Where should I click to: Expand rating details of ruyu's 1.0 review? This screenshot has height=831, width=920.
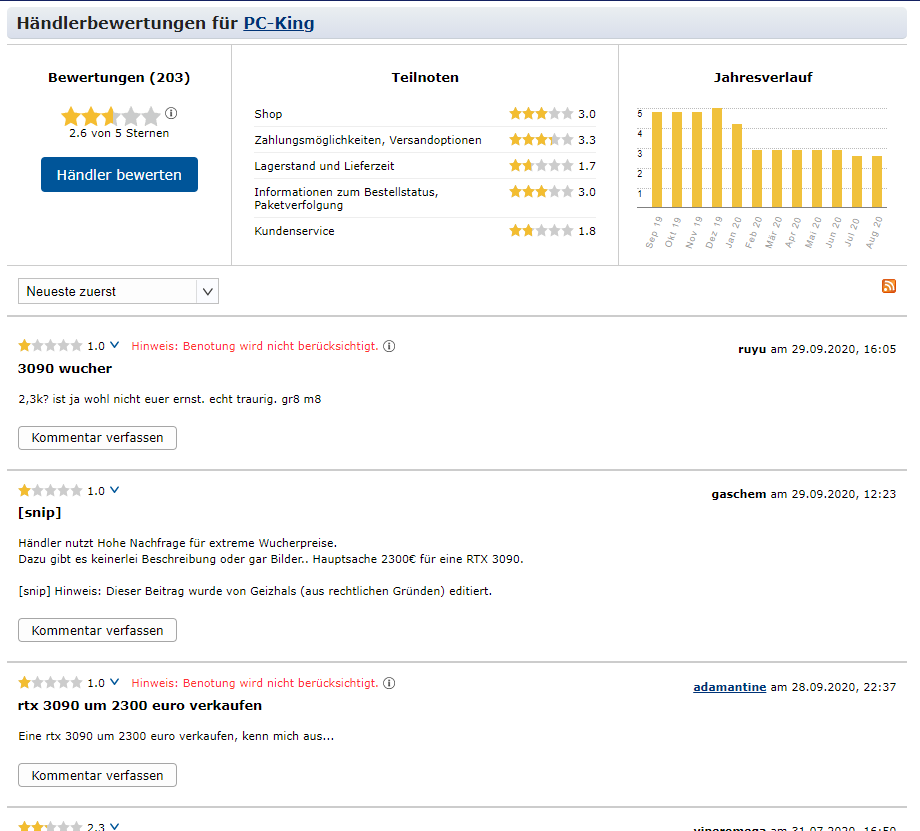114,345
